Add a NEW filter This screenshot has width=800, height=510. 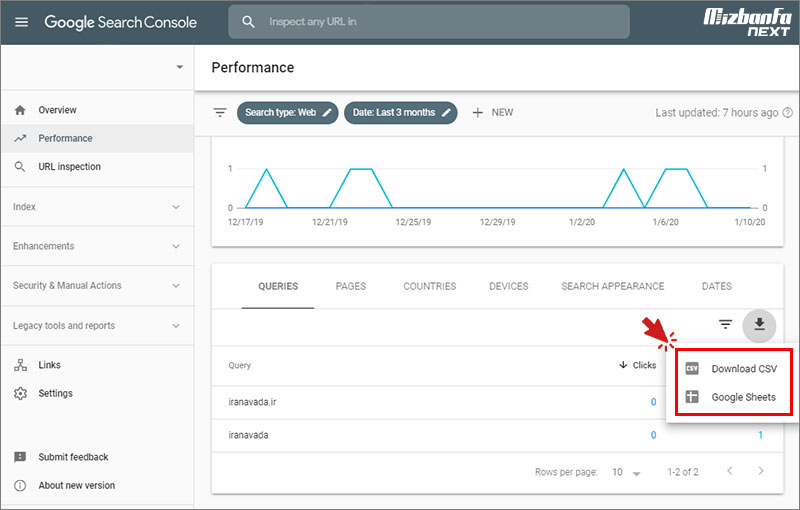pos(493,113)
